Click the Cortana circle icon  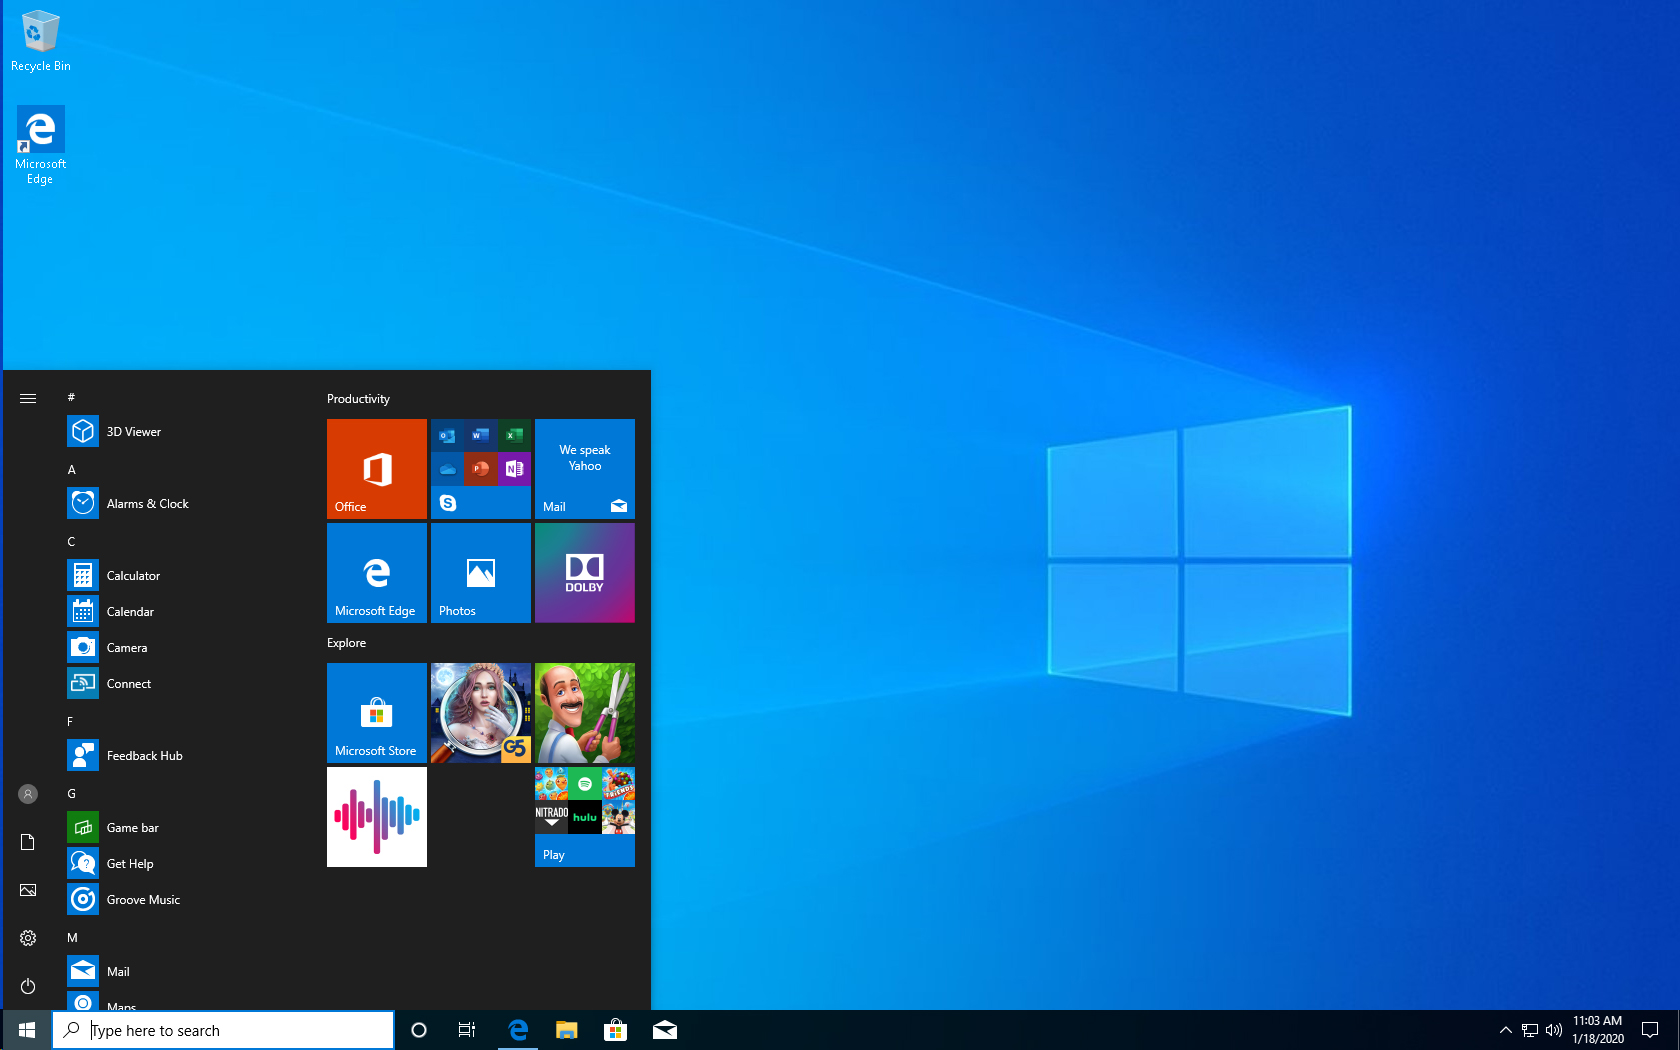pos(419,1030)
